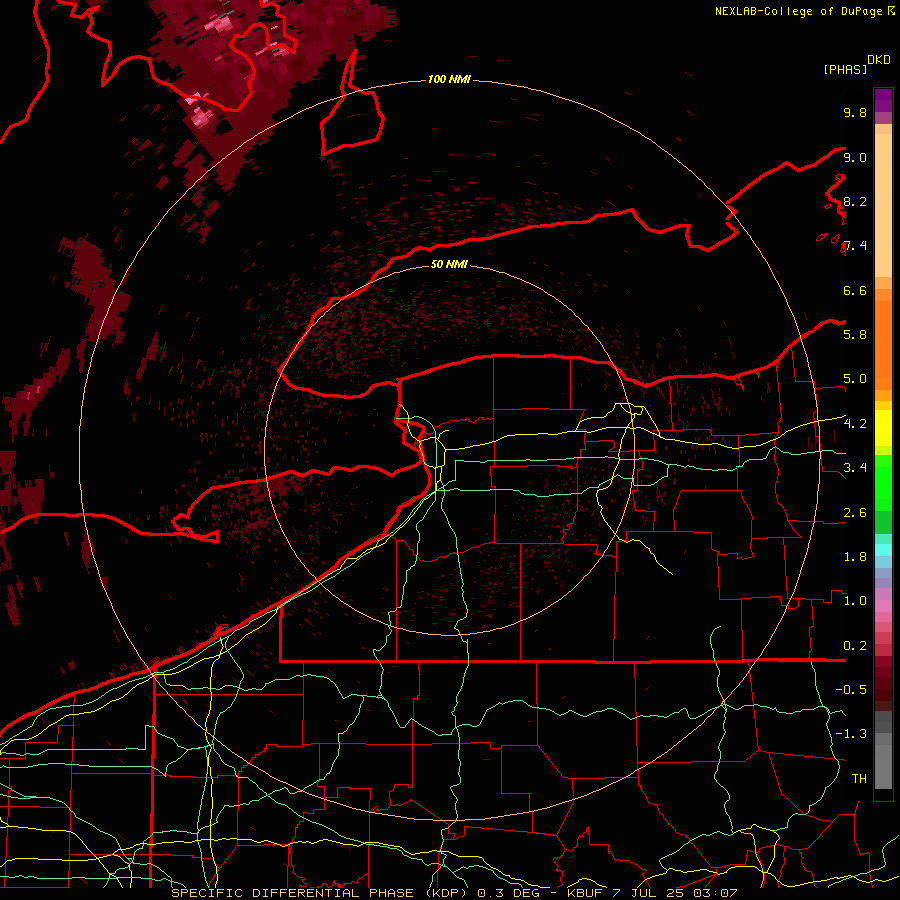
Task: Click the 8.2 value on the color scale
Action: click(x=855, y=201)
